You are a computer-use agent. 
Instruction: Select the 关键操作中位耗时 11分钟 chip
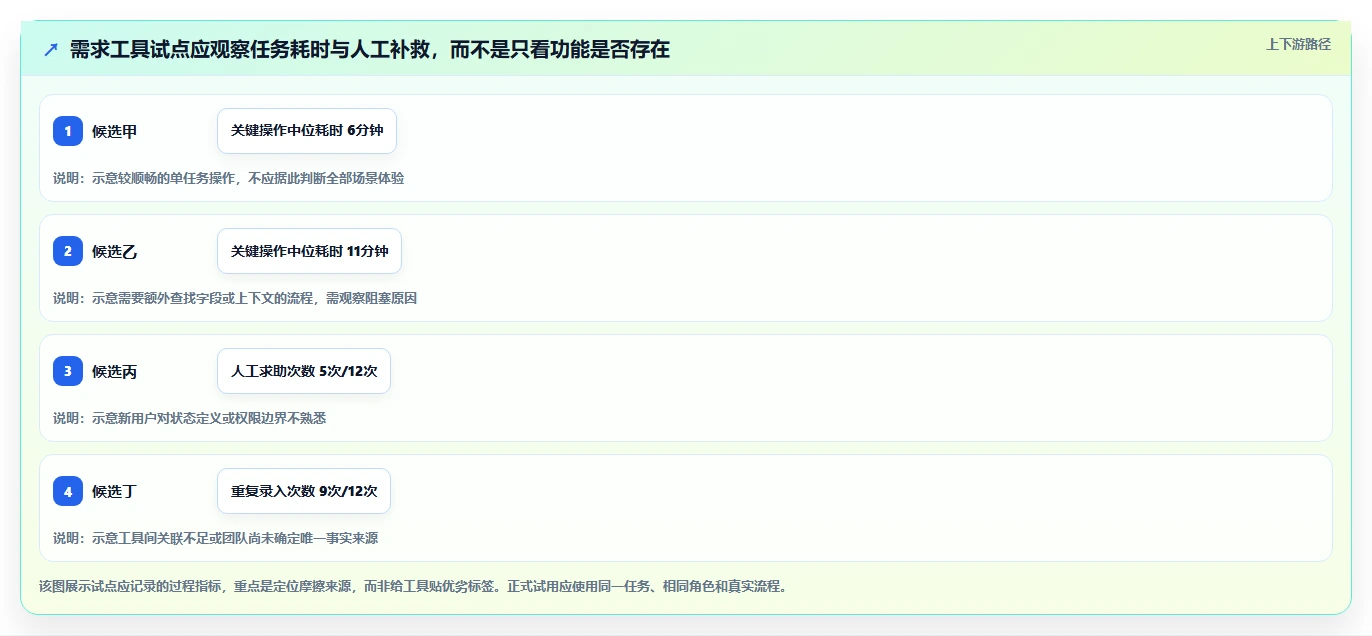coord(309,251)
